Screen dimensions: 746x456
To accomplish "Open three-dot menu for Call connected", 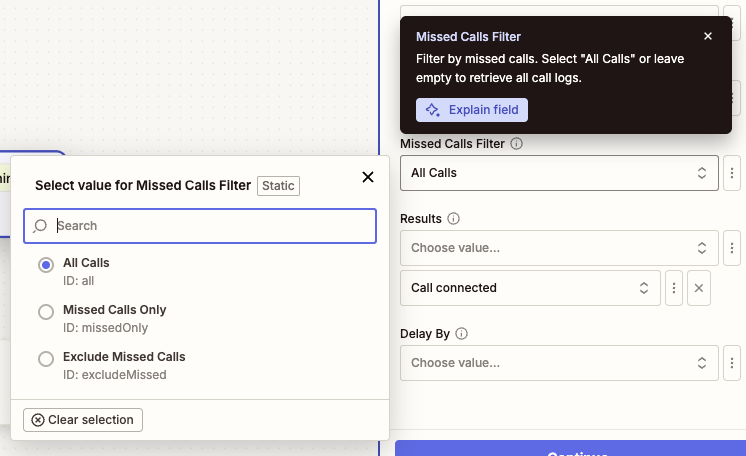I will [674, 288].
